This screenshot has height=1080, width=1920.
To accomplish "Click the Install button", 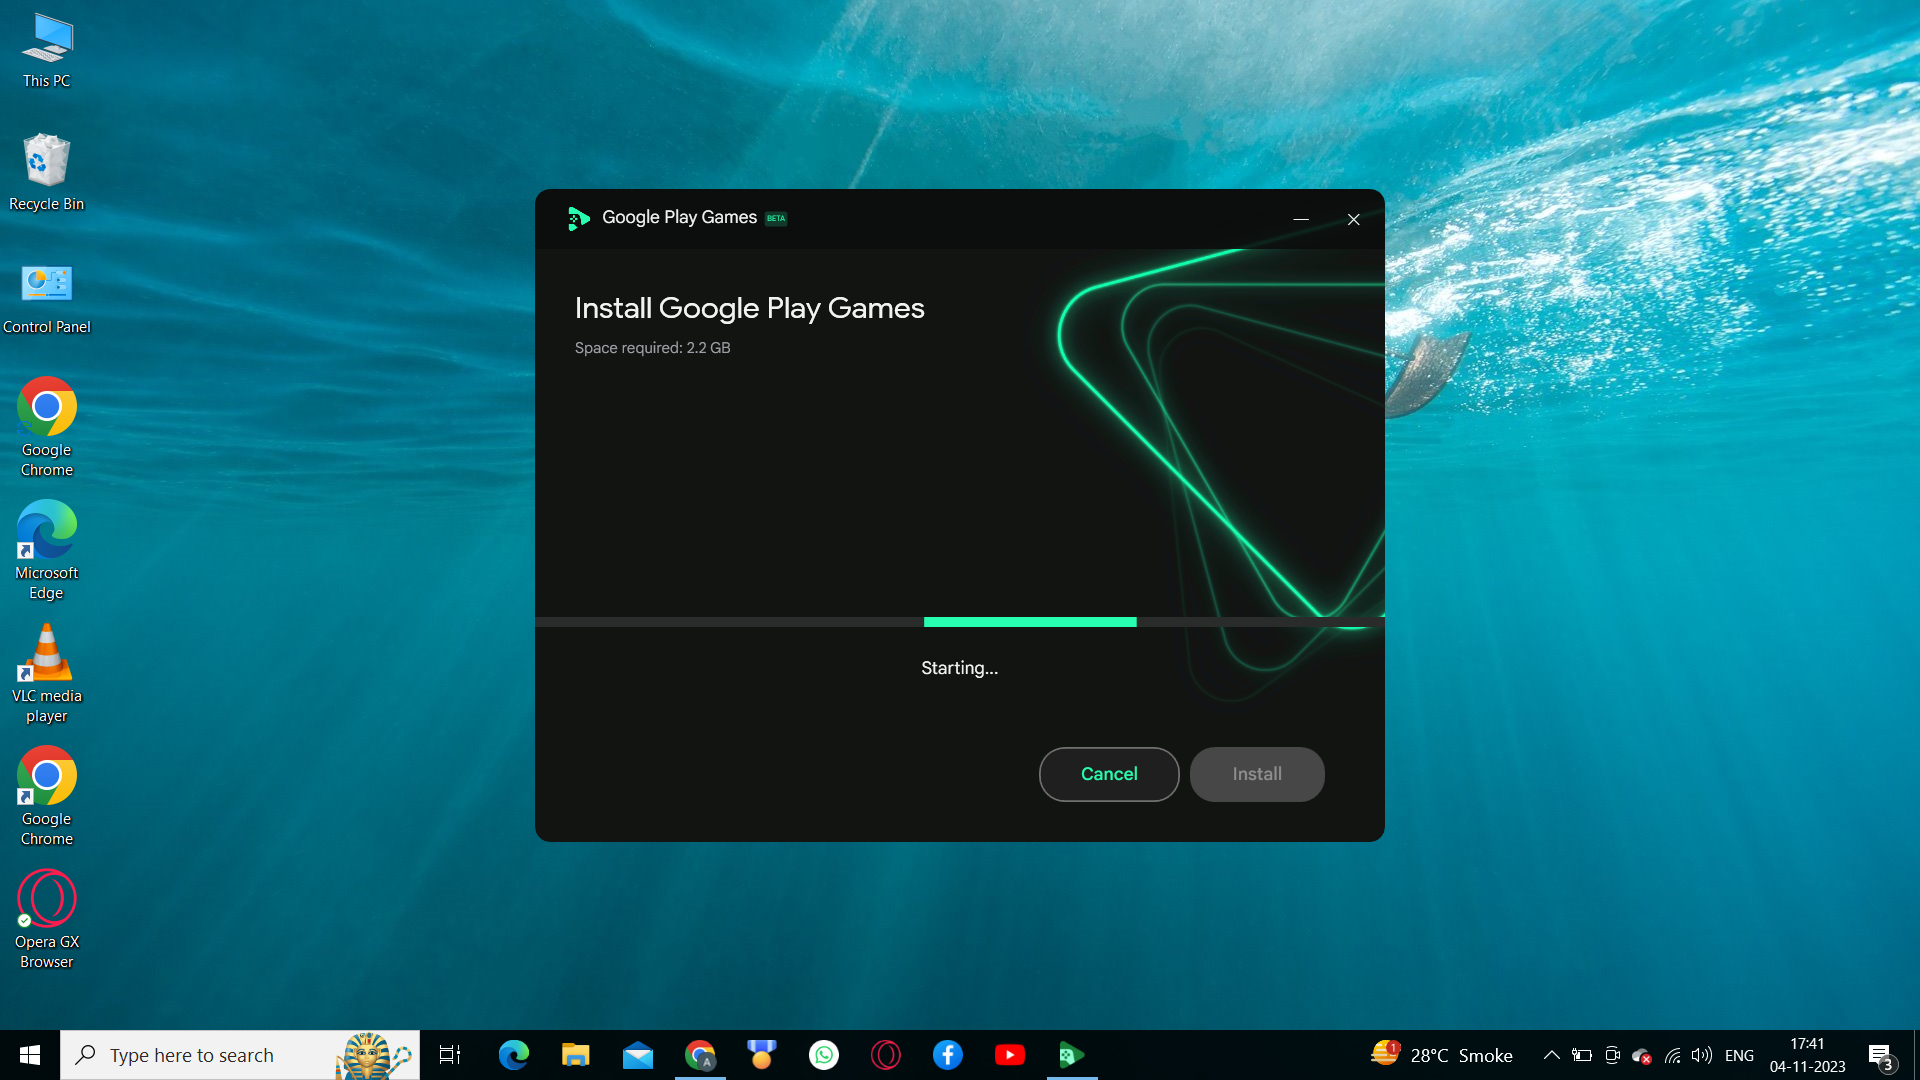I will point(1257,773).
